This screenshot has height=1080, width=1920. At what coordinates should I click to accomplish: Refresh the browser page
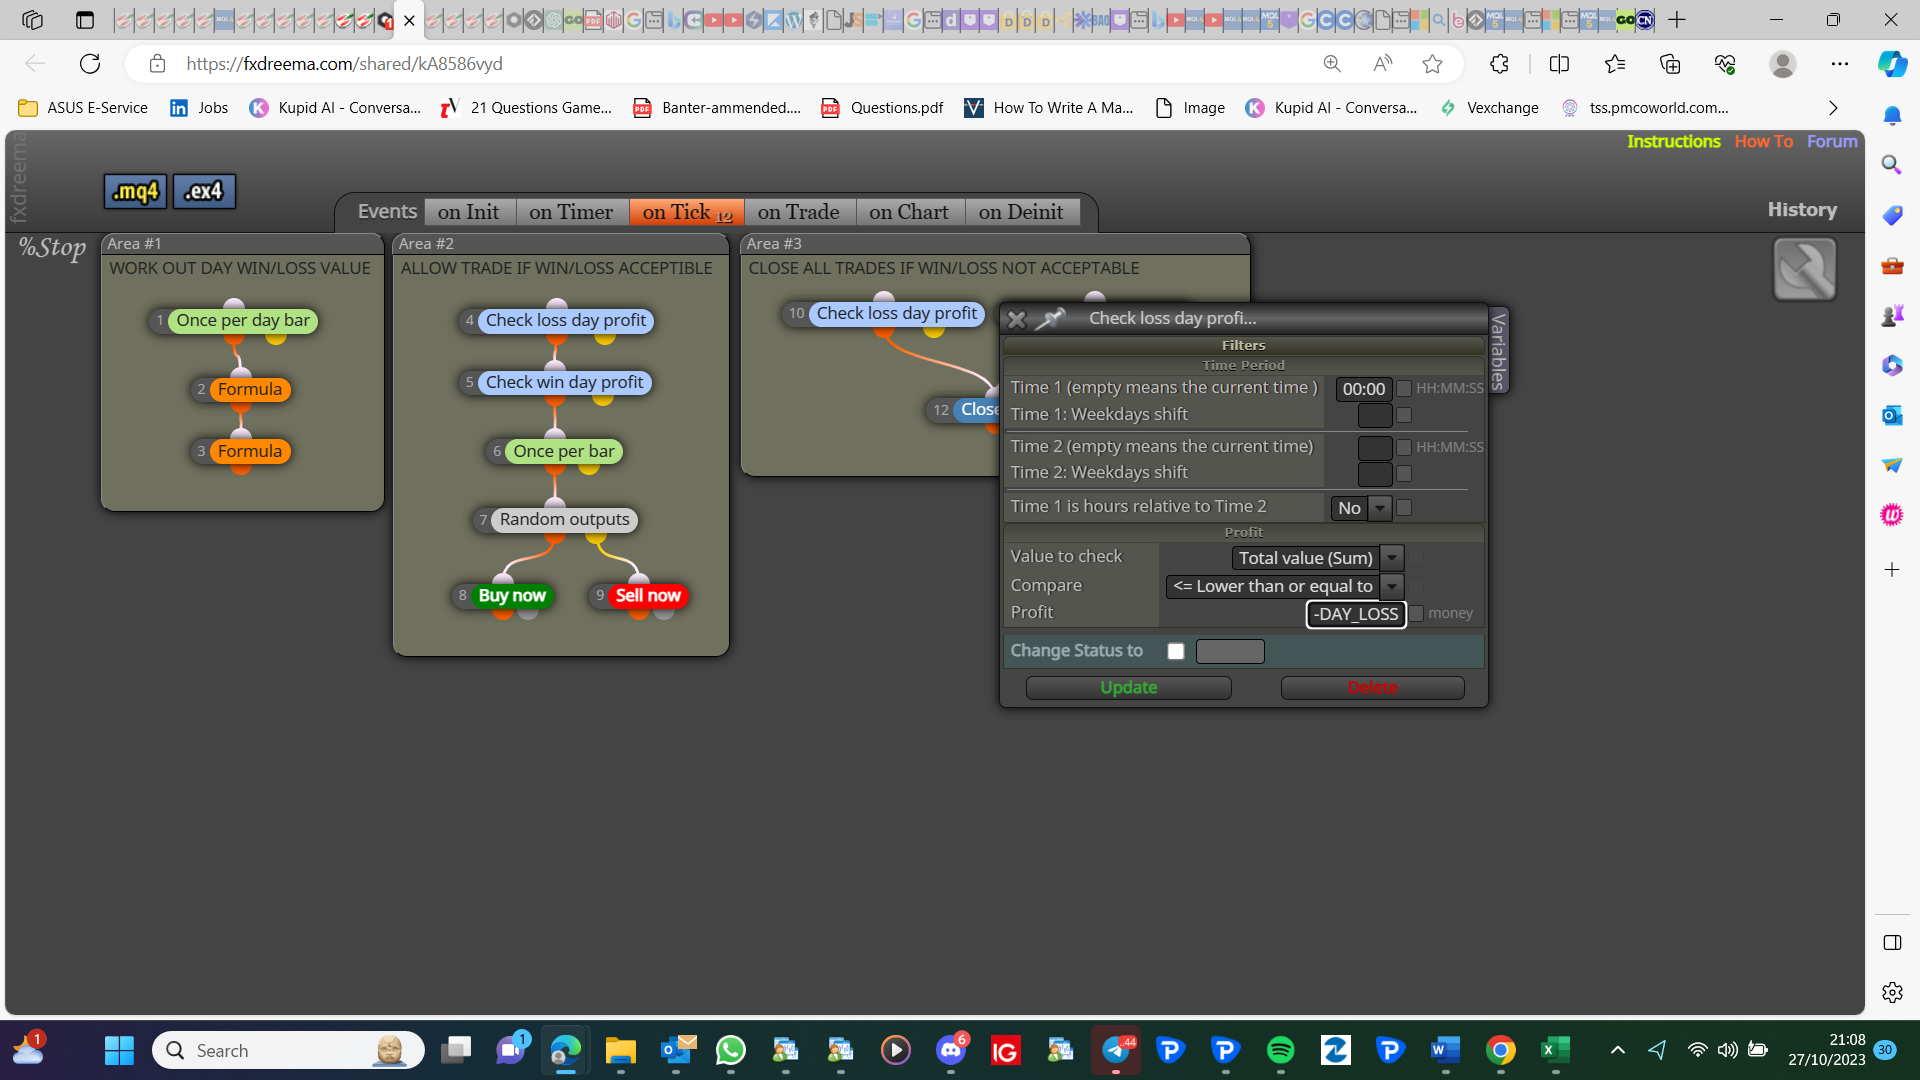(90, 64)
